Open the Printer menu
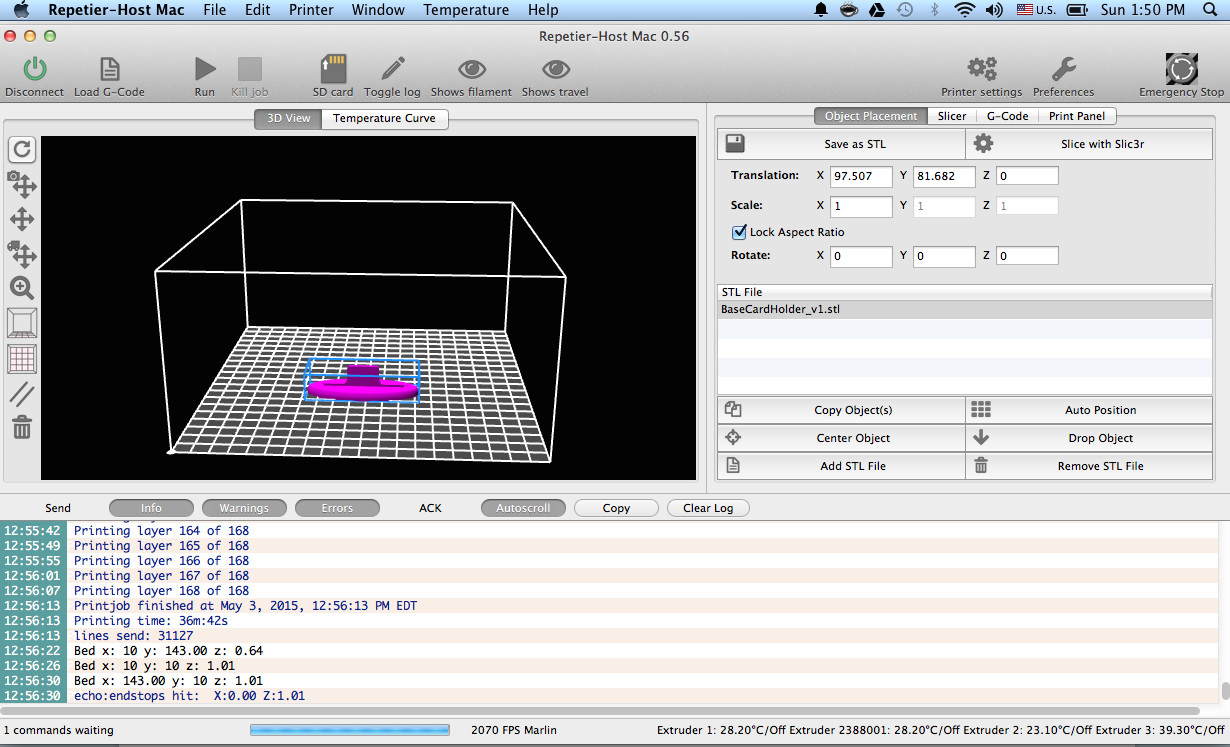Image resolution: width=1230 pixels, height=747 pixels. click(311, 10)
